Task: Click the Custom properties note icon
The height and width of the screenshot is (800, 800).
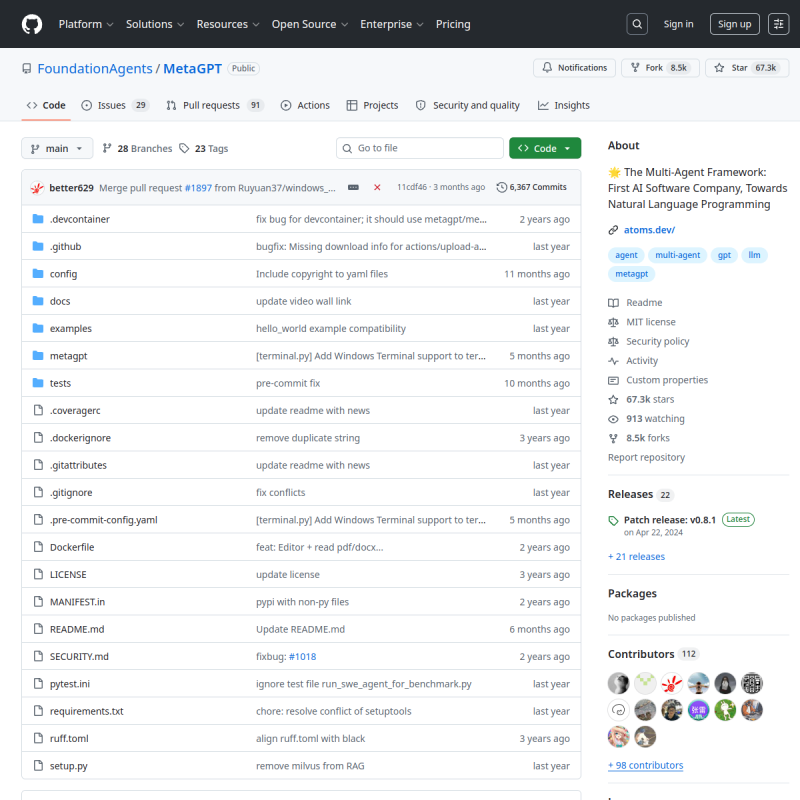Action: tap(613, 380)
